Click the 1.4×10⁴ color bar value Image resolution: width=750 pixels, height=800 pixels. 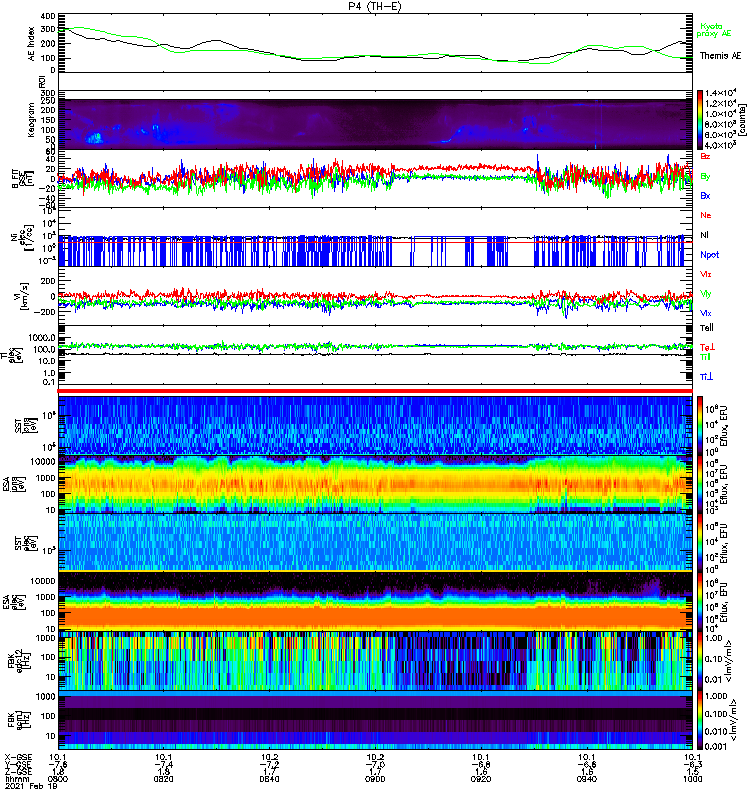(x=720, y=93)
